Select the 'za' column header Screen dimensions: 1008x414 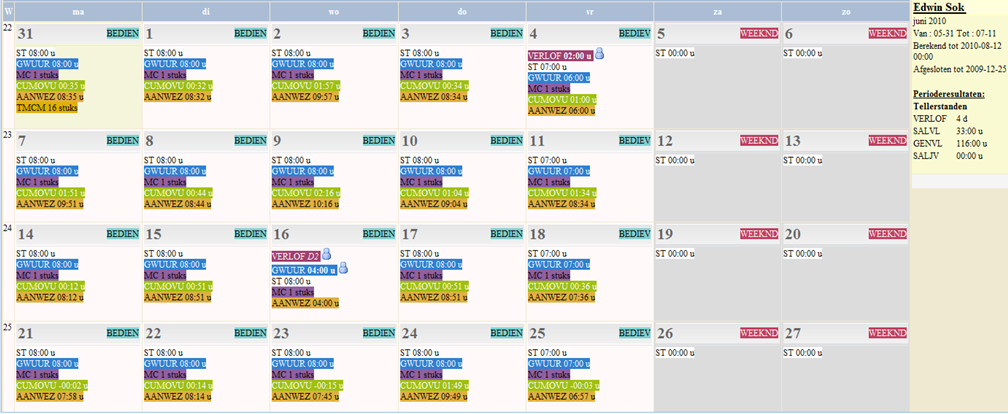[x=717, y=11]
